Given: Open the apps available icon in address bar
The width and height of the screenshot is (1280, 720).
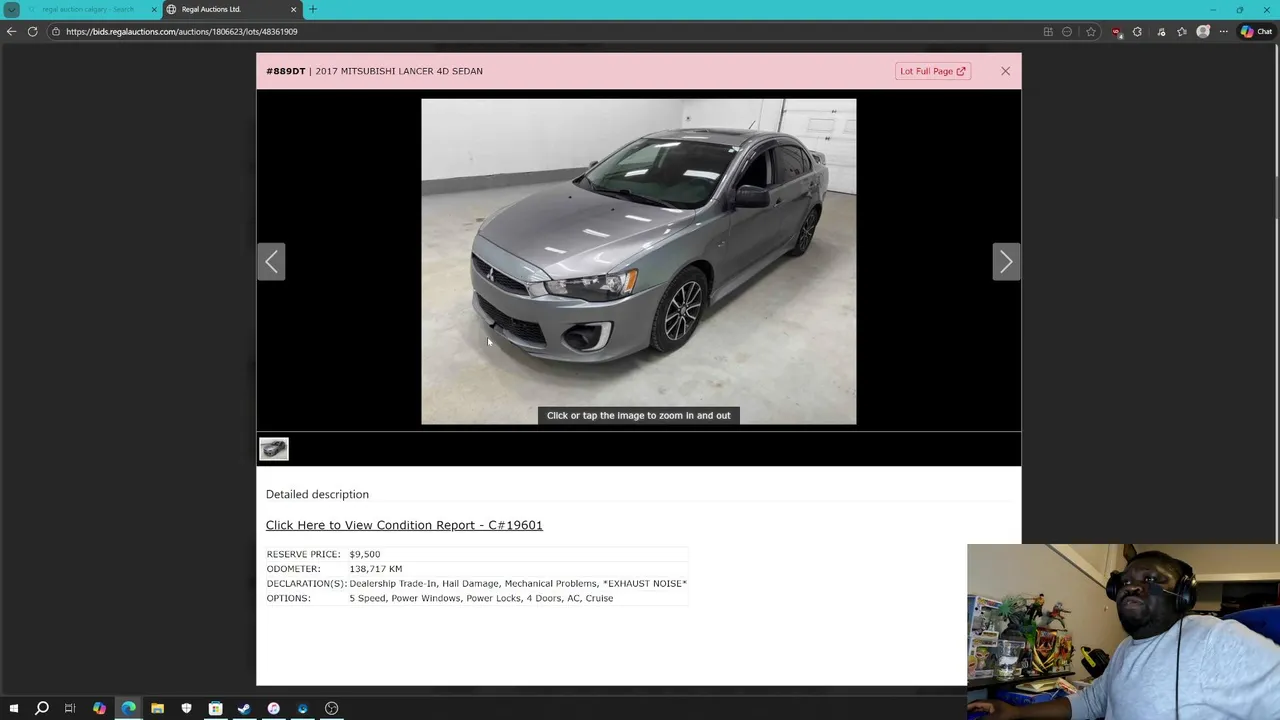Looking at the screenshot, I should point(1048,31).
